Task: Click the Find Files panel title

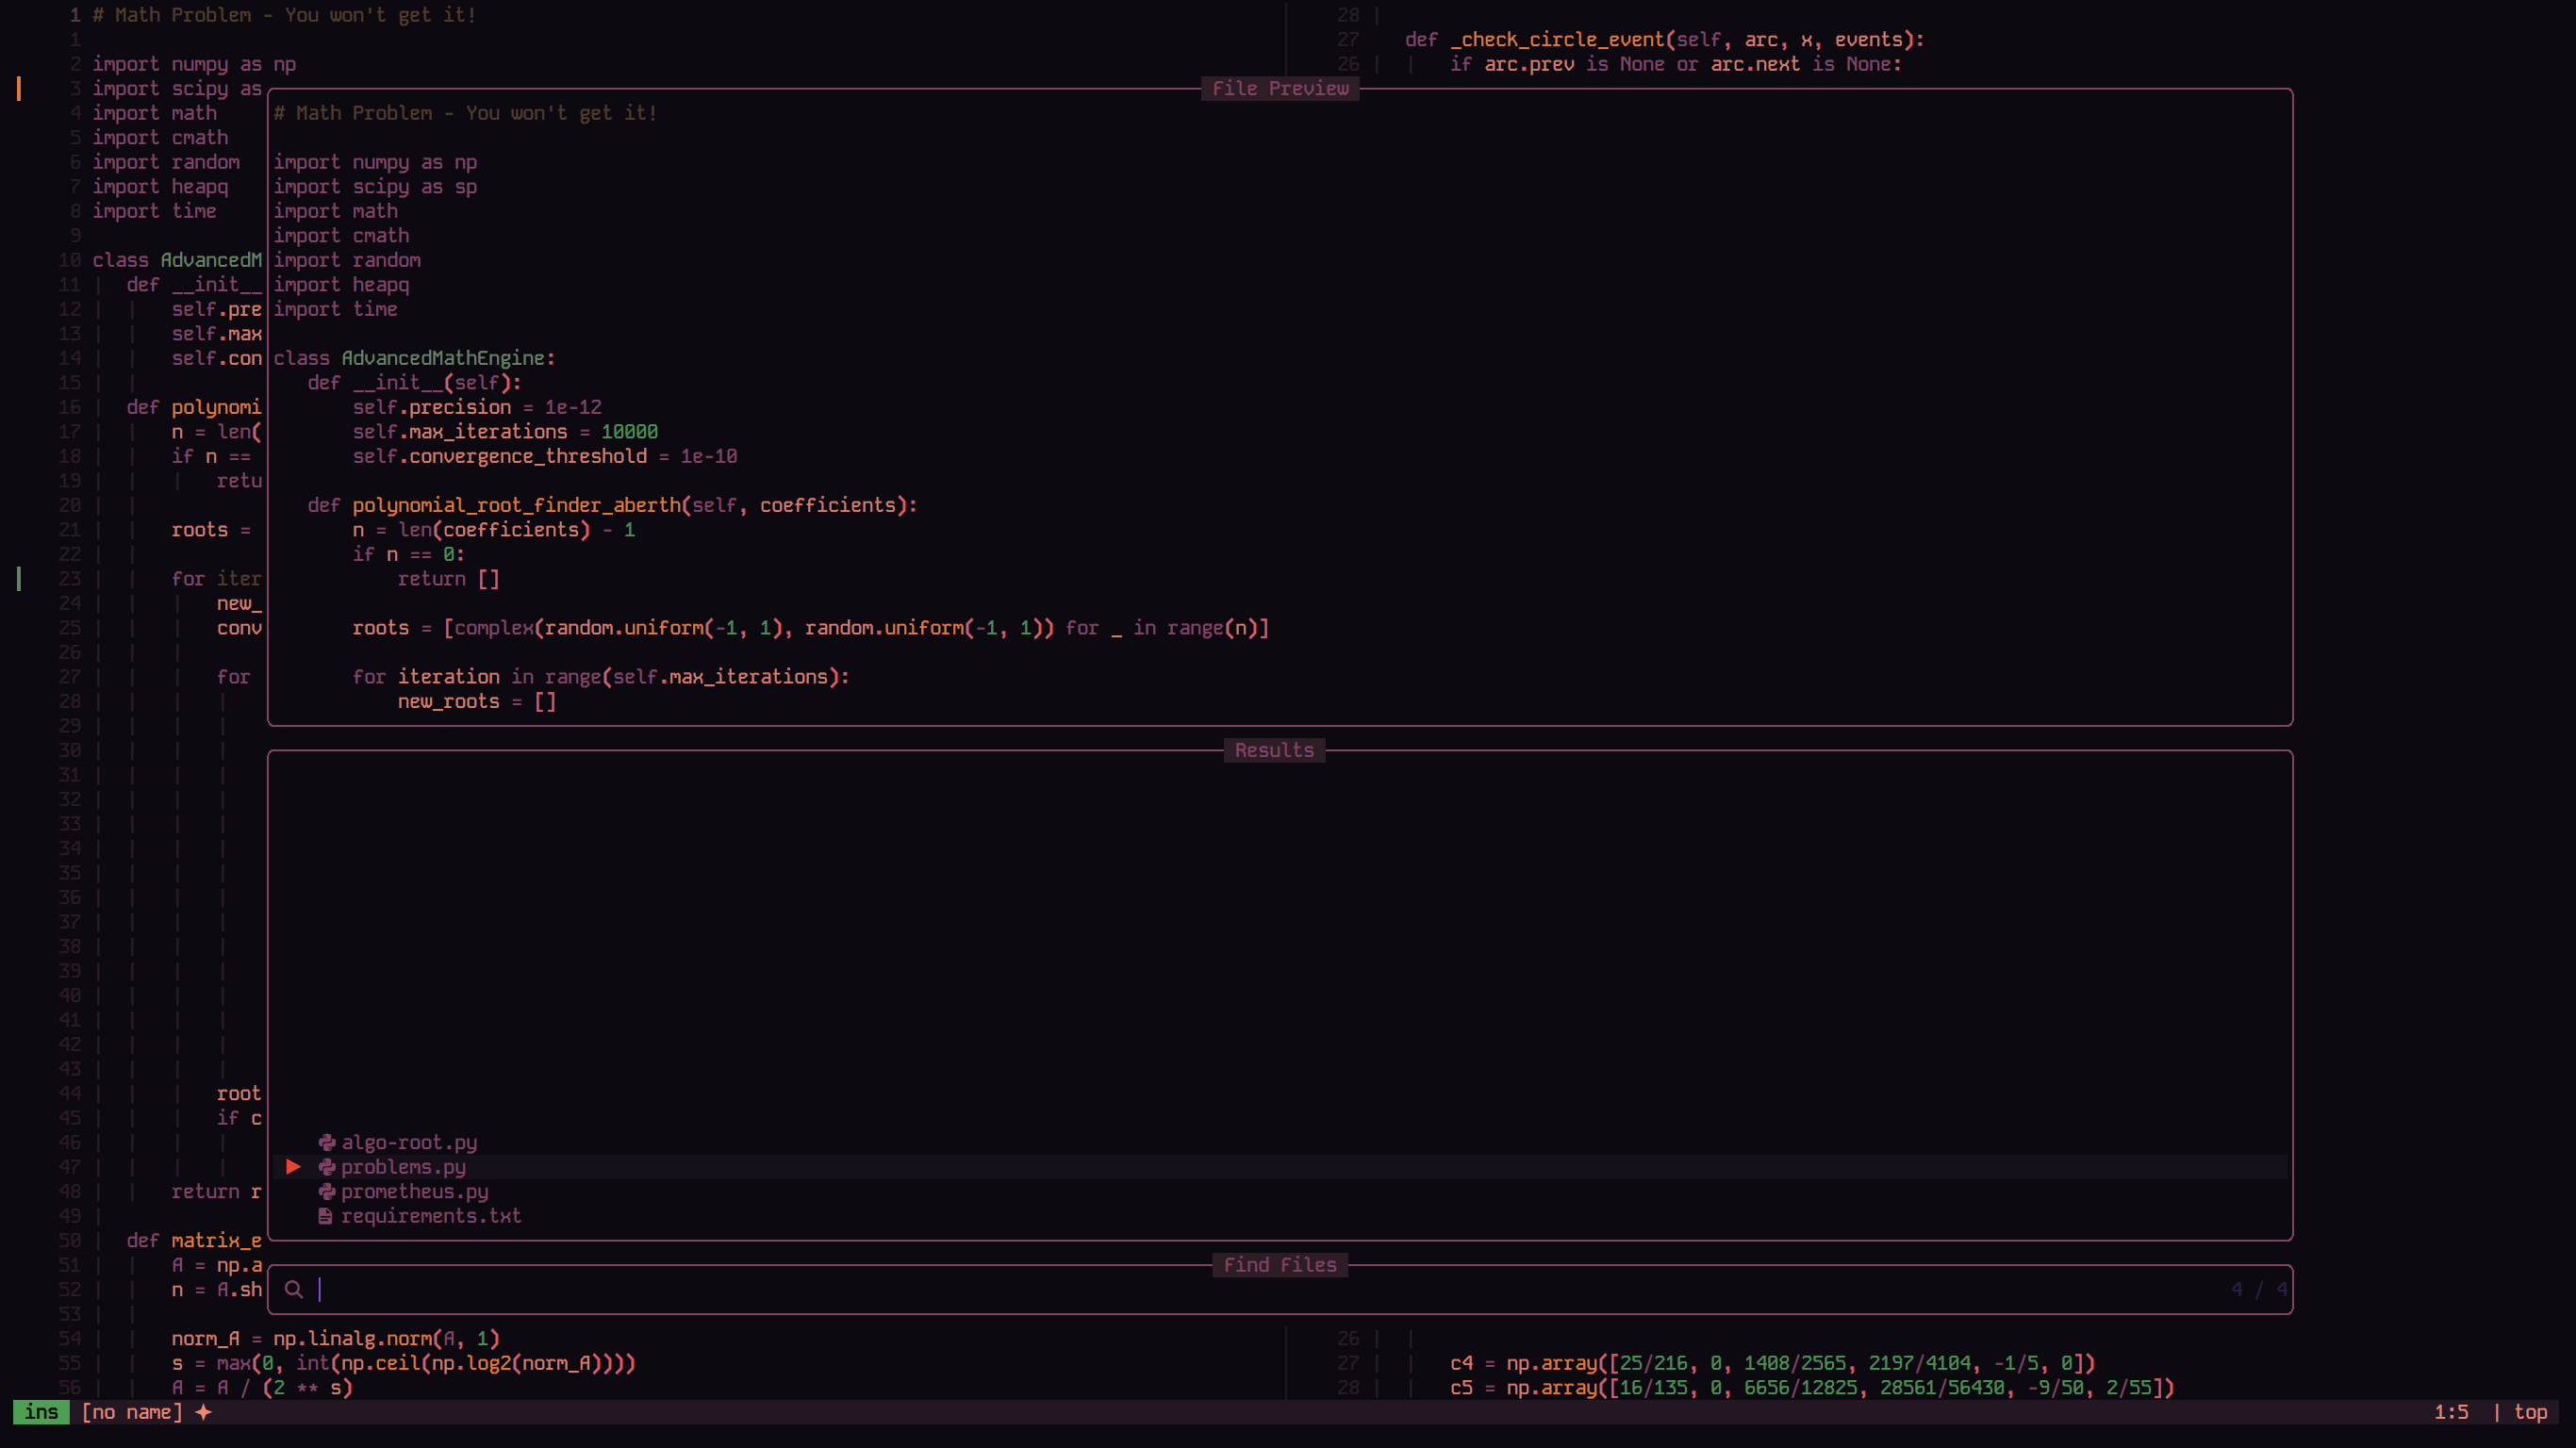Action: click(x=1280, y=1265)
